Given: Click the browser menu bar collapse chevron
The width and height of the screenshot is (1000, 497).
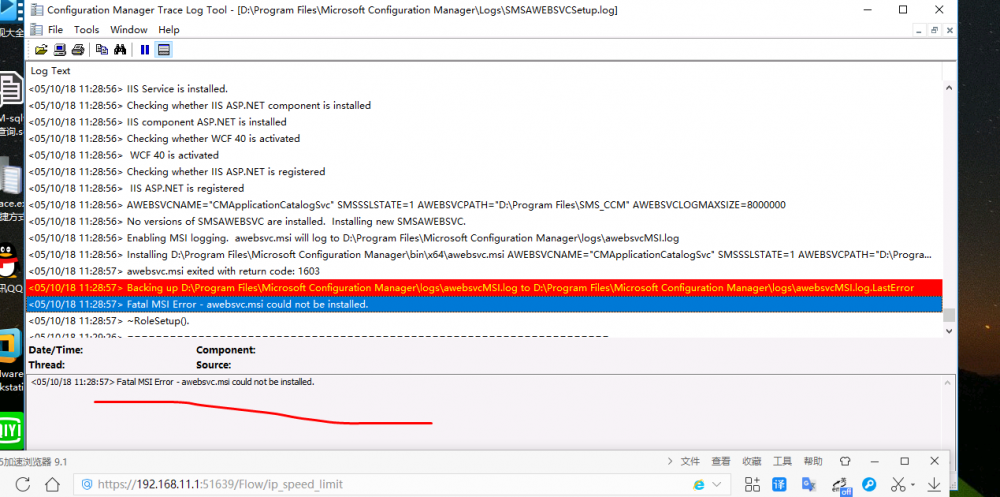Looking at the screenshot, I should coord(670,461).
